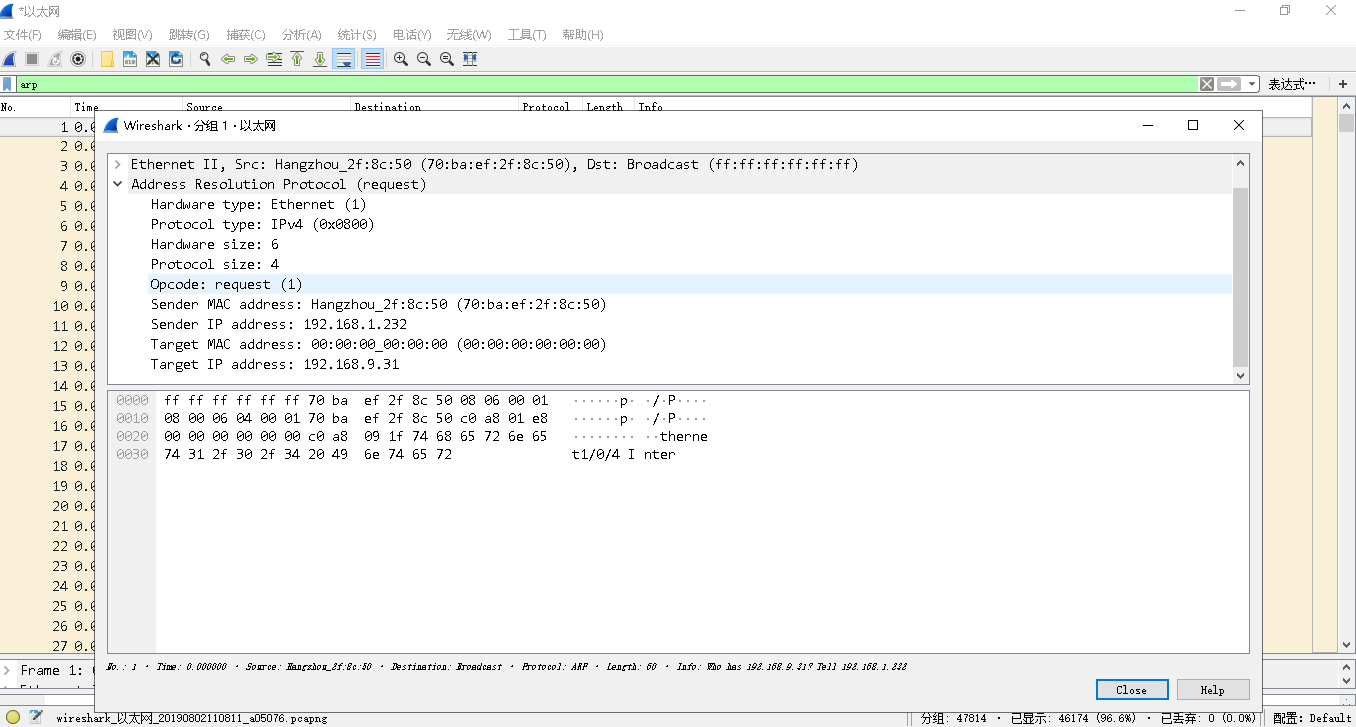The width and height of the screenshot is (1356, 727).
Task: Click scroll-up arrow of packet detail tree
Action: [x=1241, y=163]
